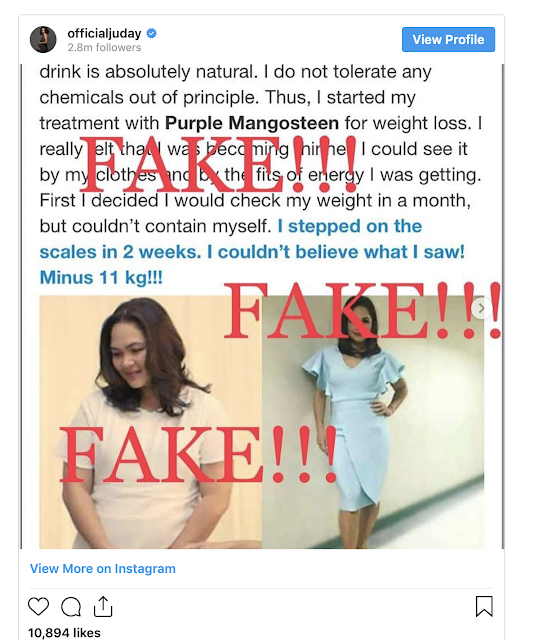Click the heart like icon
The height and width of the screenshot is (640, 534).
(38, 607)
